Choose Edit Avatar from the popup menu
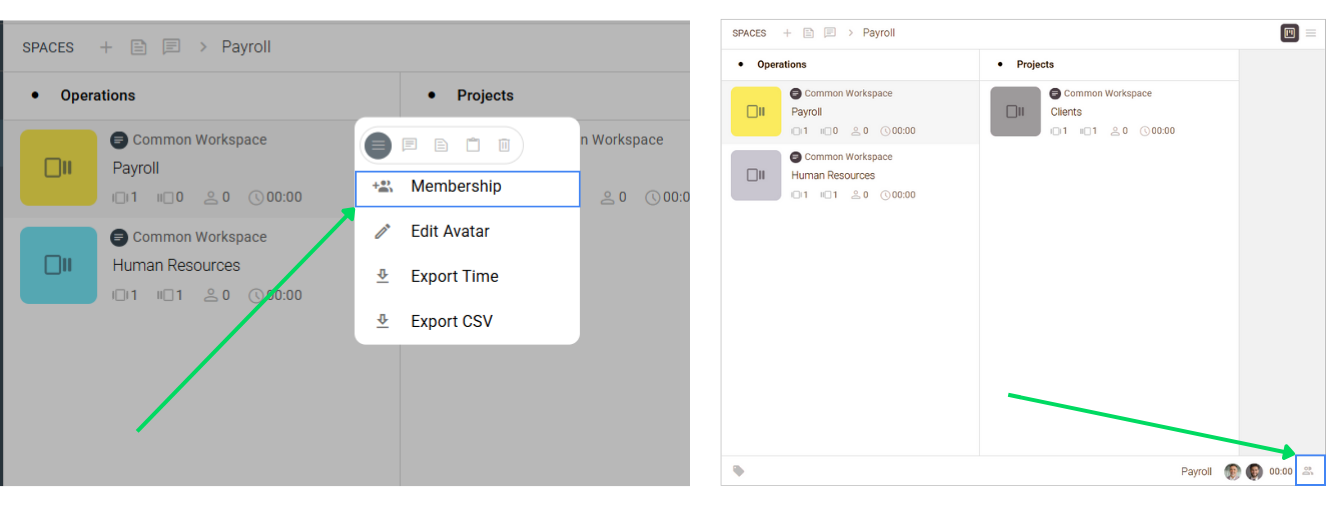1326x510 pixels. 450,232
